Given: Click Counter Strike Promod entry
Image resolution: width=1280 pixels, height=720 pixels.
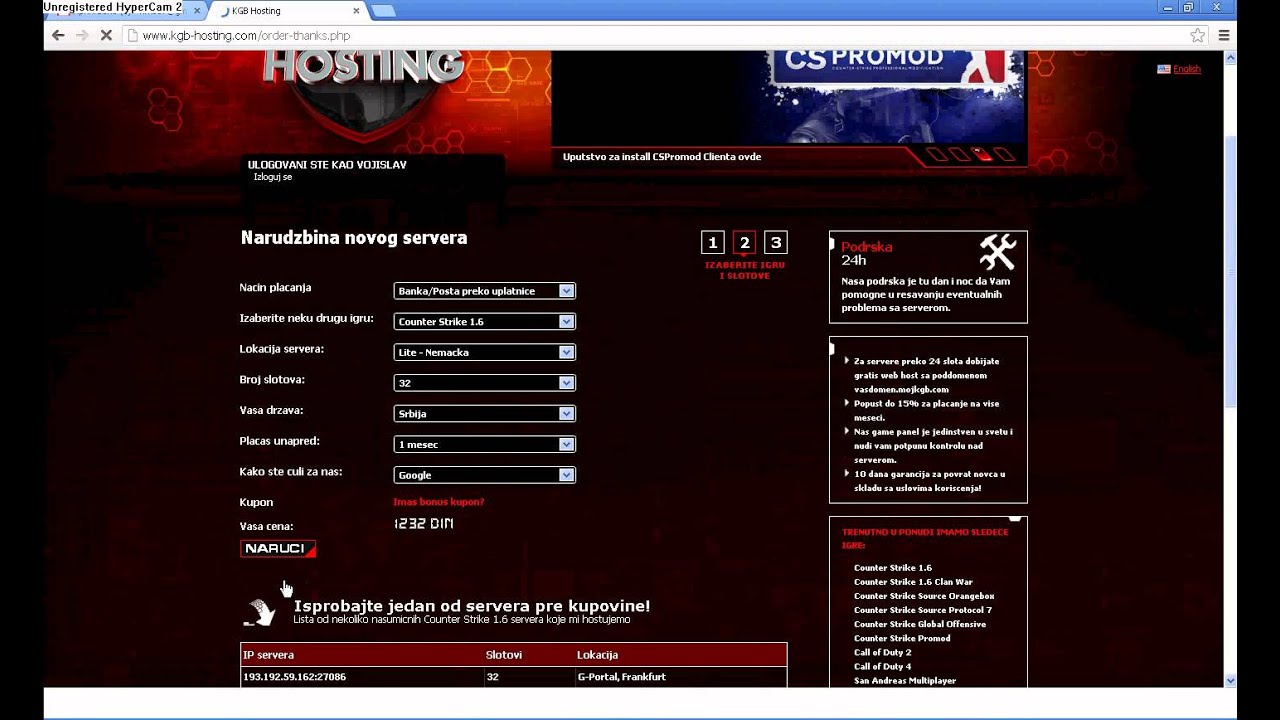Looking at the screenshot, I should [x=902, y=638].
